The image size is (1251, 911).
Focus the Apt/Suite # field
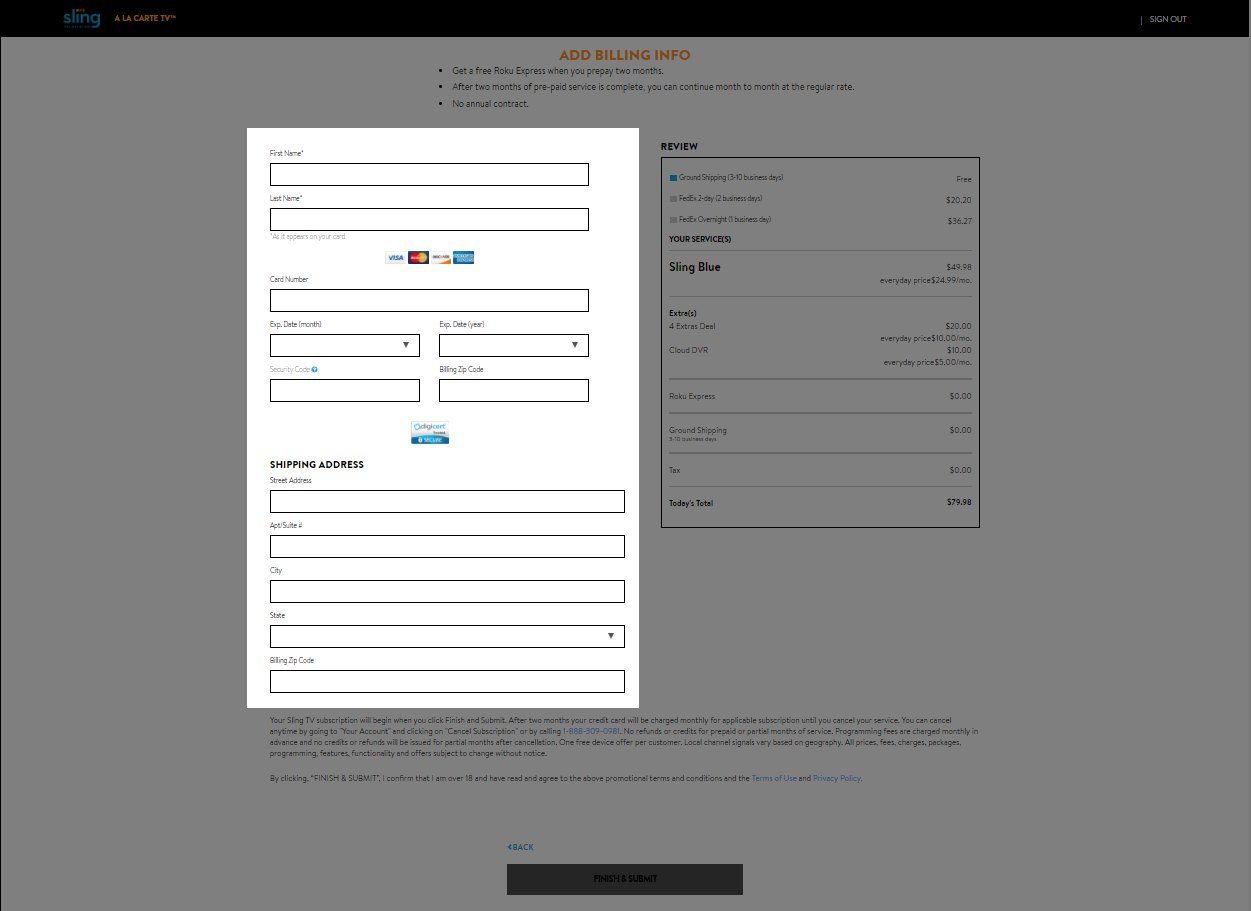click(x=447, y=546)
